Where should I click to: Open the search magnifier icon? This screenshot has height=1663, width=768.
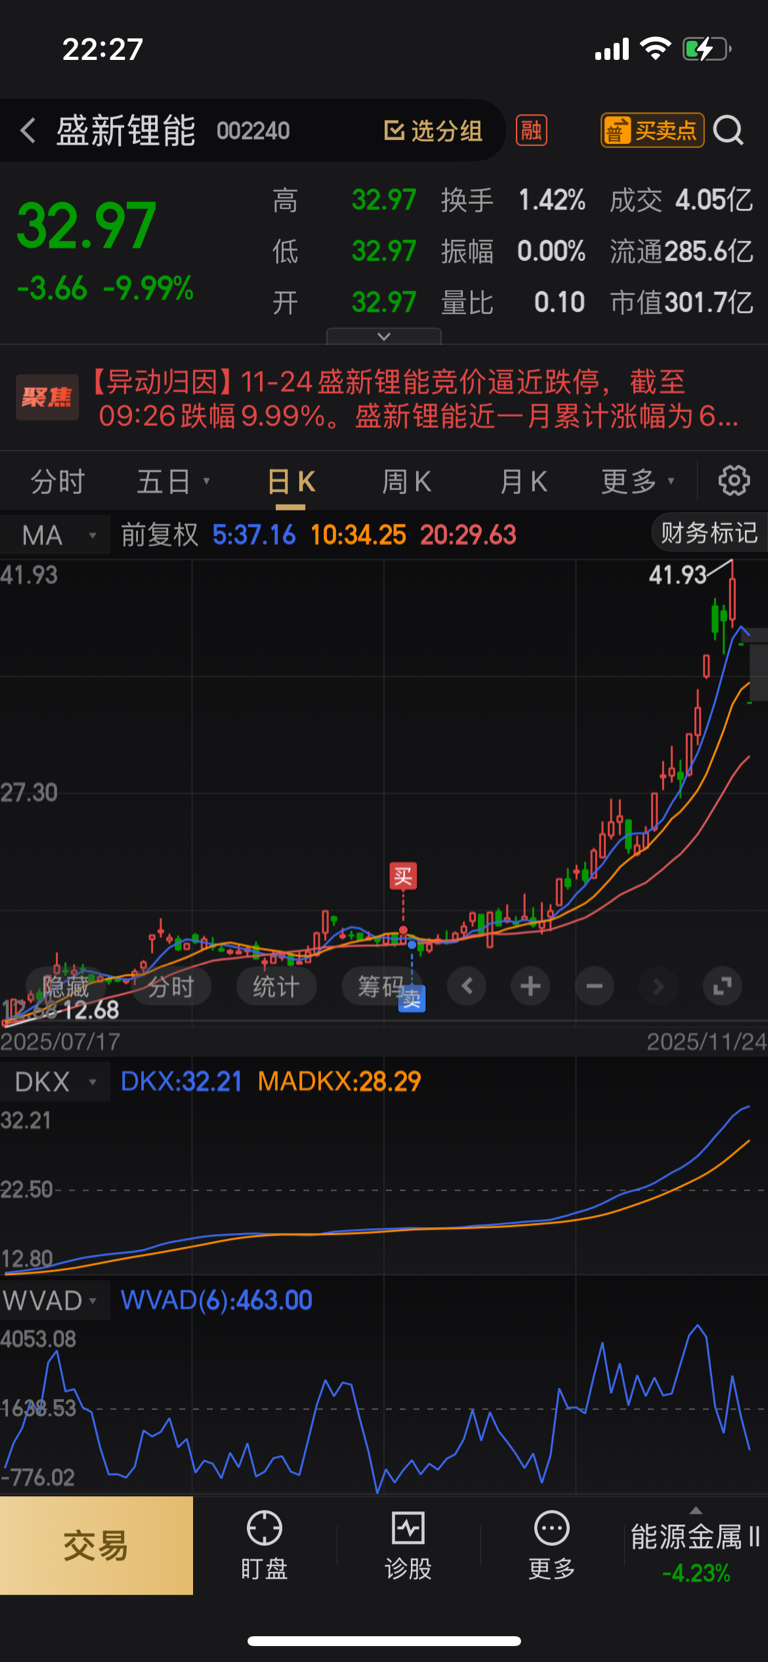coord(729,130)
